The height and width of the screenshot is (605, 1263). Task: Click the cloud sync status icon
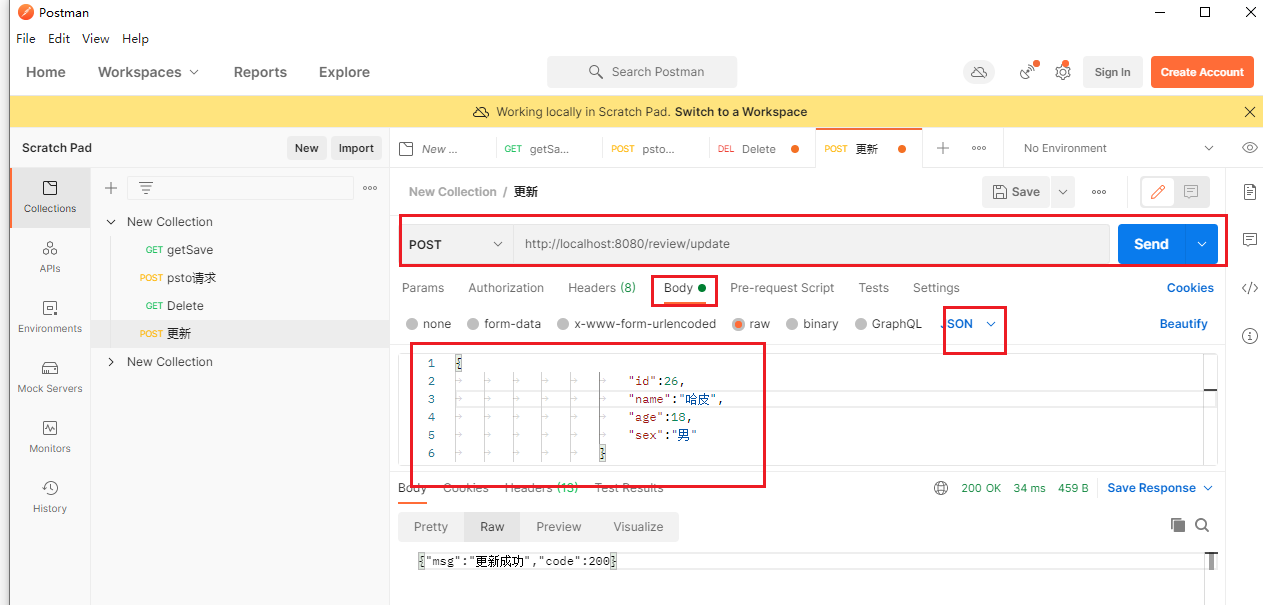(x=979, y=72)
